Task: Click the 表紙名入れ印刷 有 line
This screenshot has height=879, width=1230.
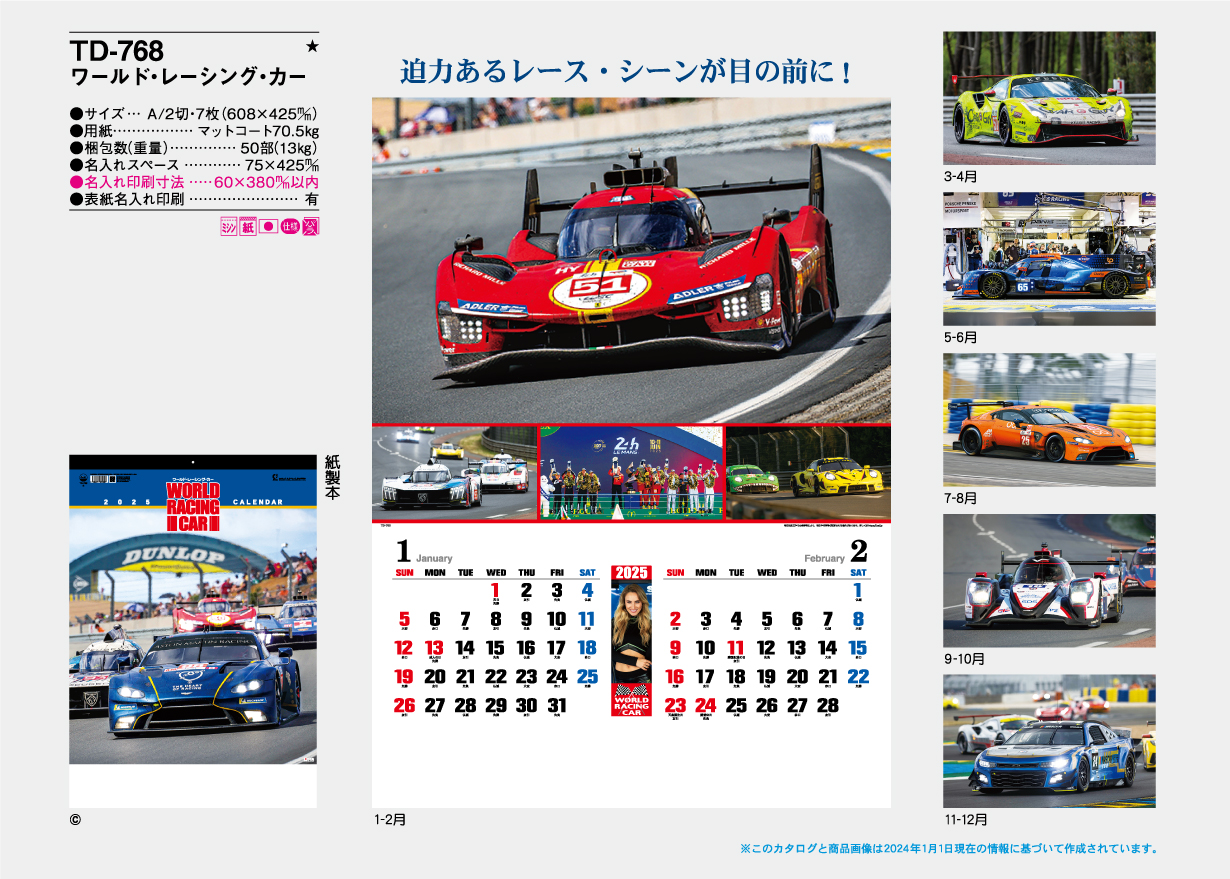Action: [194, 199]
